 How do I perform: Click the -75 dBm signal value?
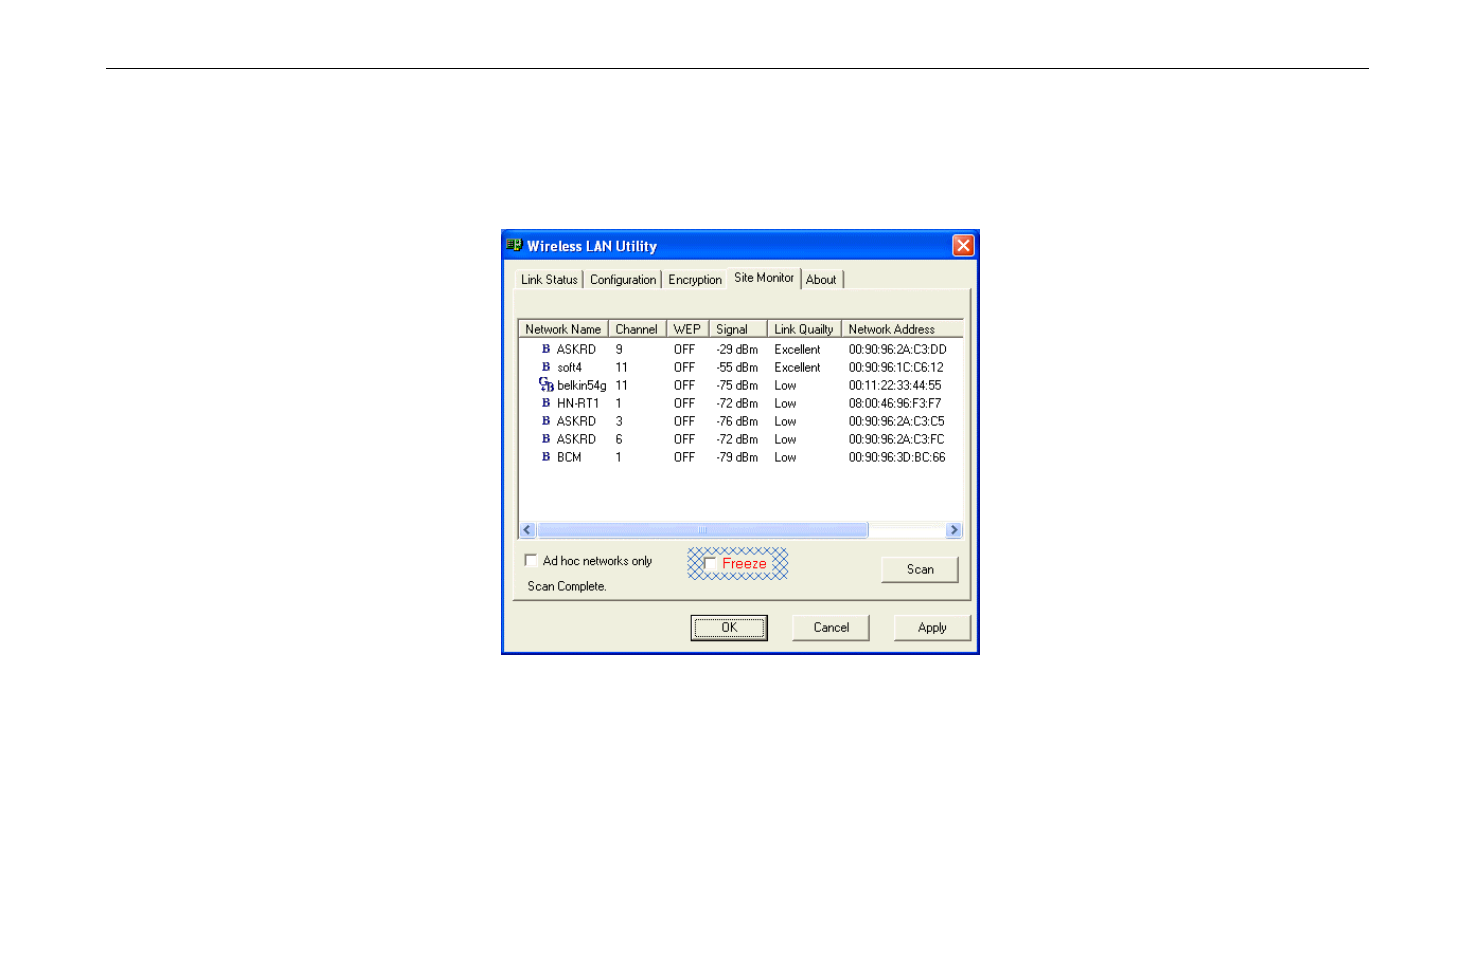pyautogui.click(x=737, y=386)
